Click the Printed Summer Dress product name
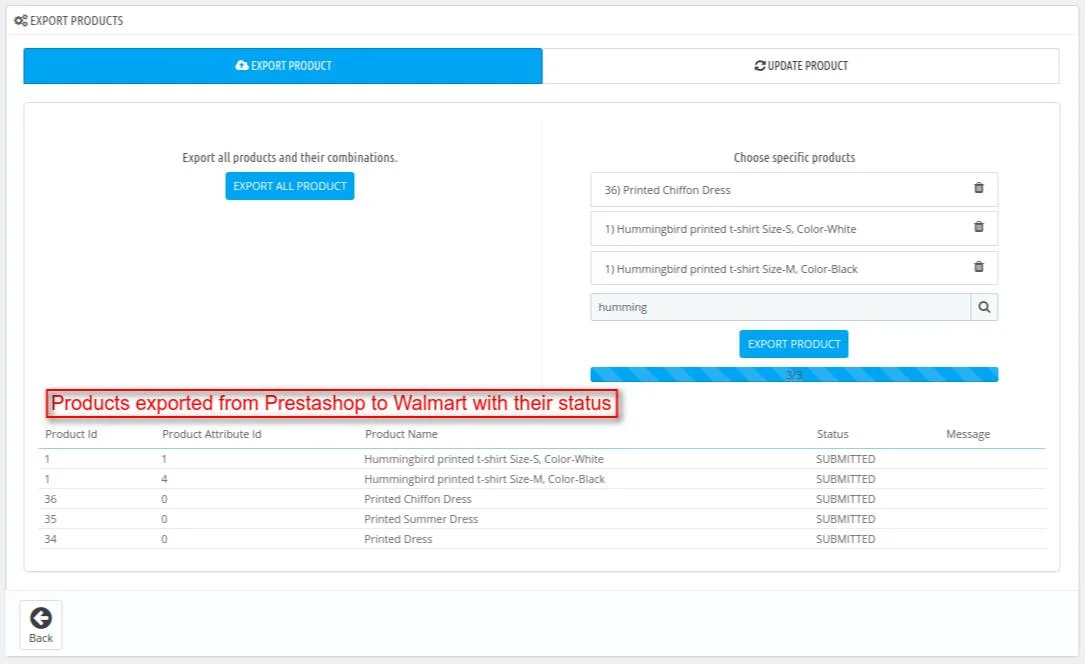1085x664 pixels. pos(421,519)
